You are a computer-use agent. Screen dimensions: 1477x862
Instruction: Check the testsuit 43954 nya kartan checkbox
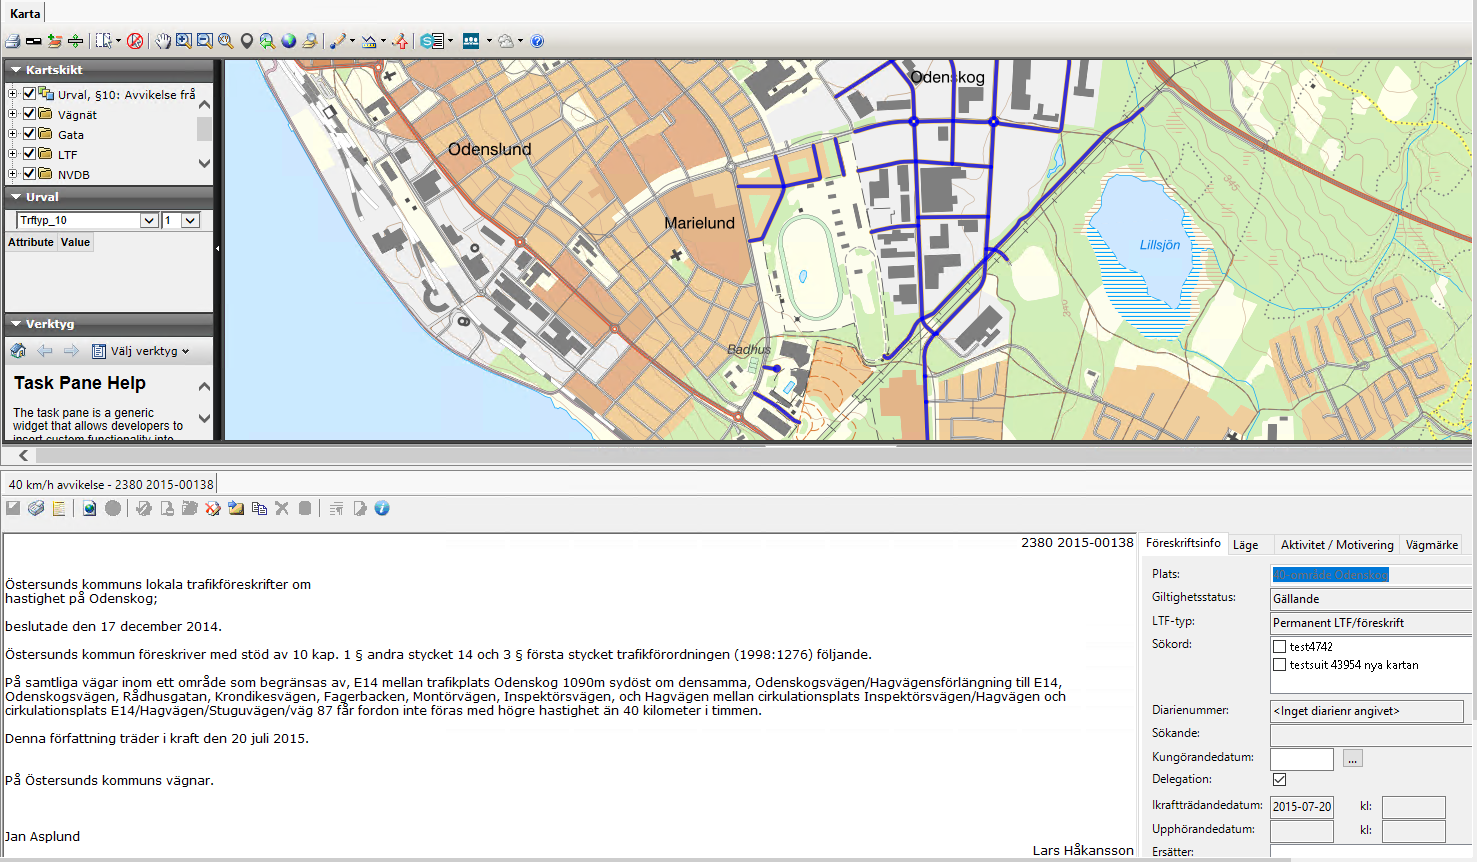pos(1279,664)
